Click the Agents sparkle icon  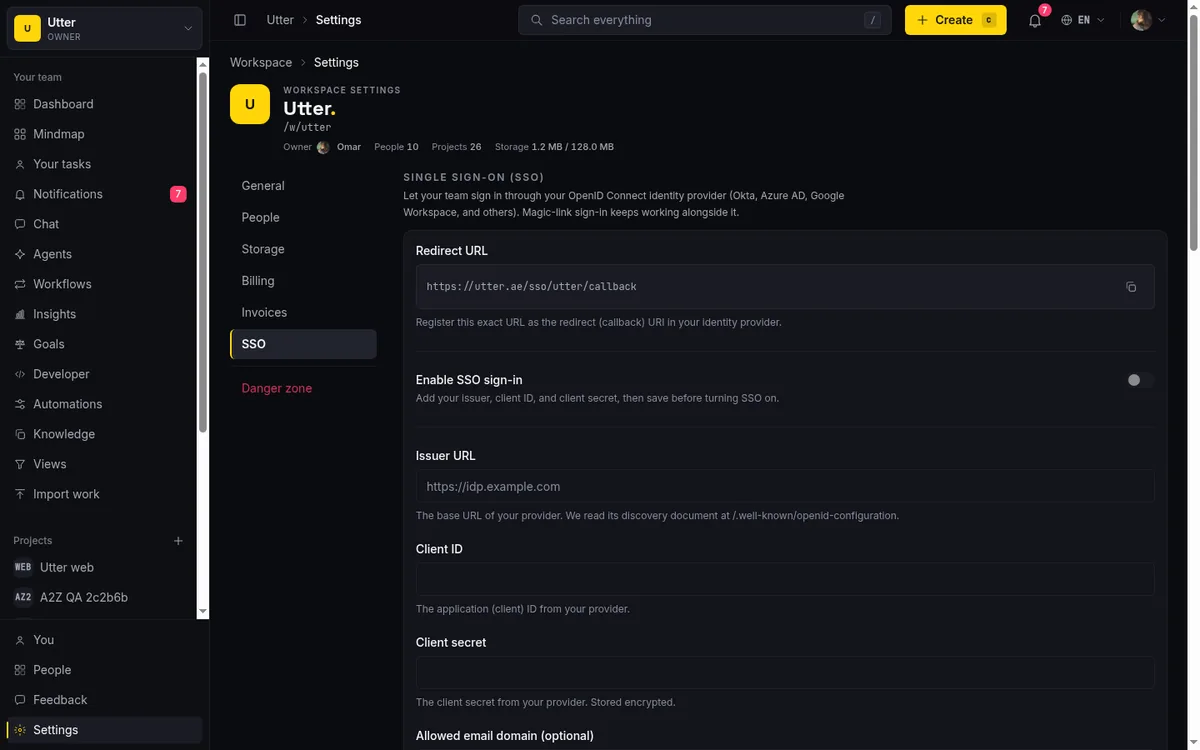[20, 254]
